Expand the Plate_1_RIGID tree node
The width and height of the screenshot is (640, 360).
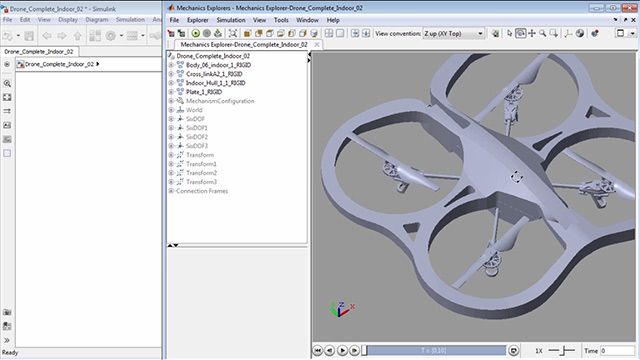pos(171,92)
